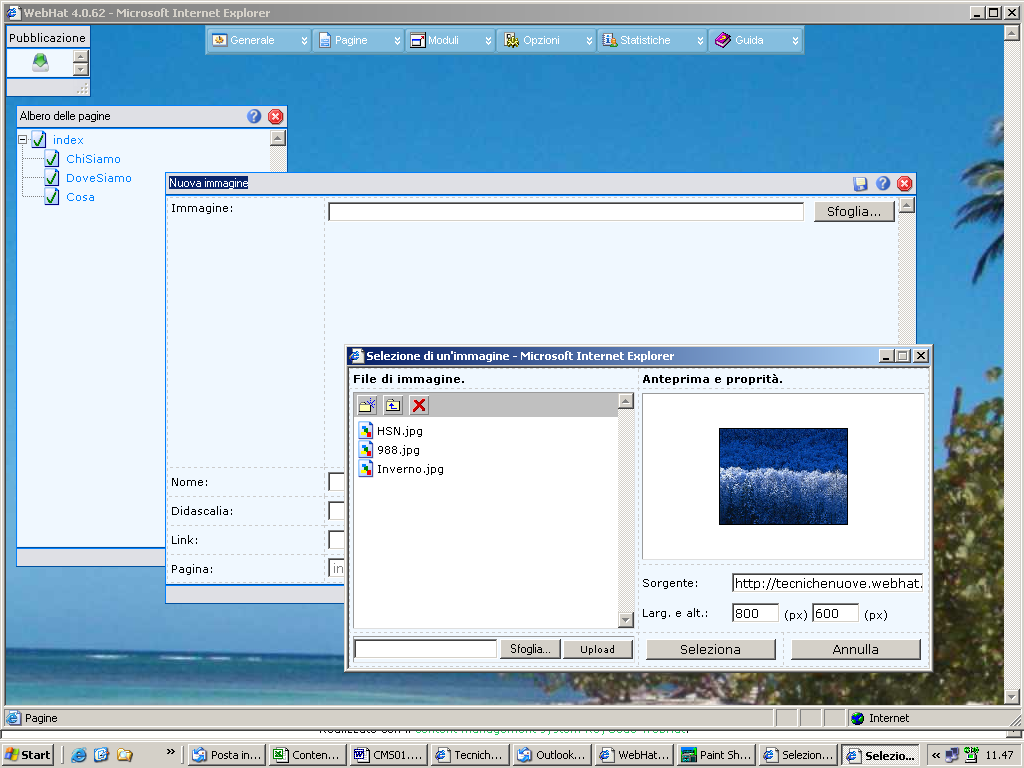Open the Cosa page link

(80, 197)
